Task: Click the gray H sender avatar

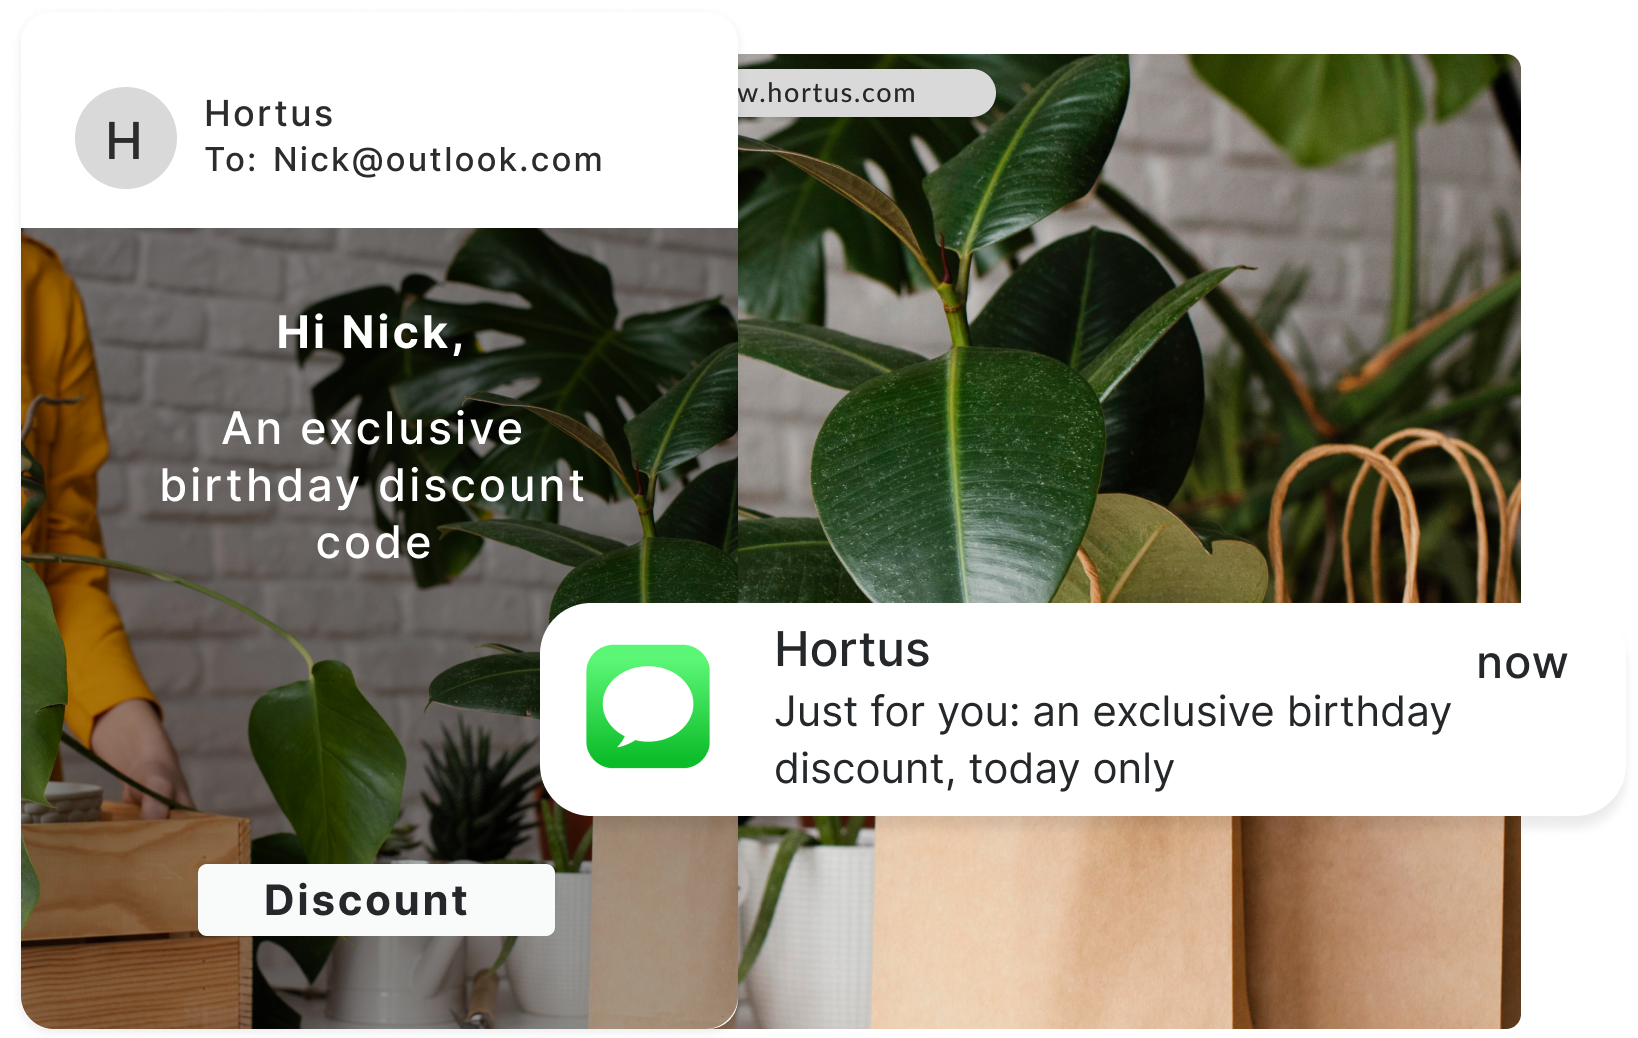Action: pos(126,138)
